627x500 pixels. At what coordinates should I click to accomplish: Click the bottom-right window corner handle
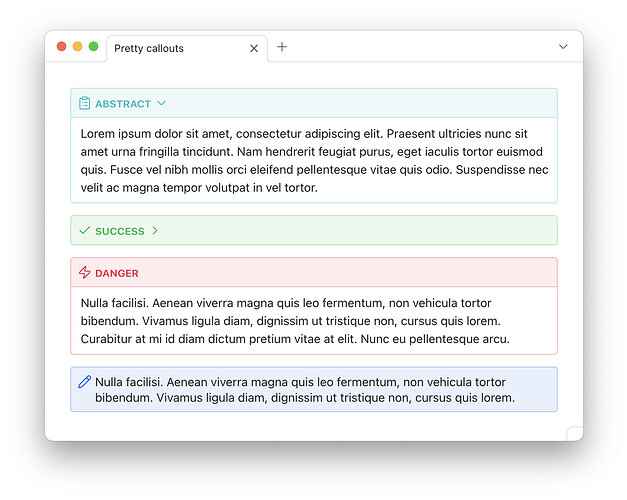[575, 433]
